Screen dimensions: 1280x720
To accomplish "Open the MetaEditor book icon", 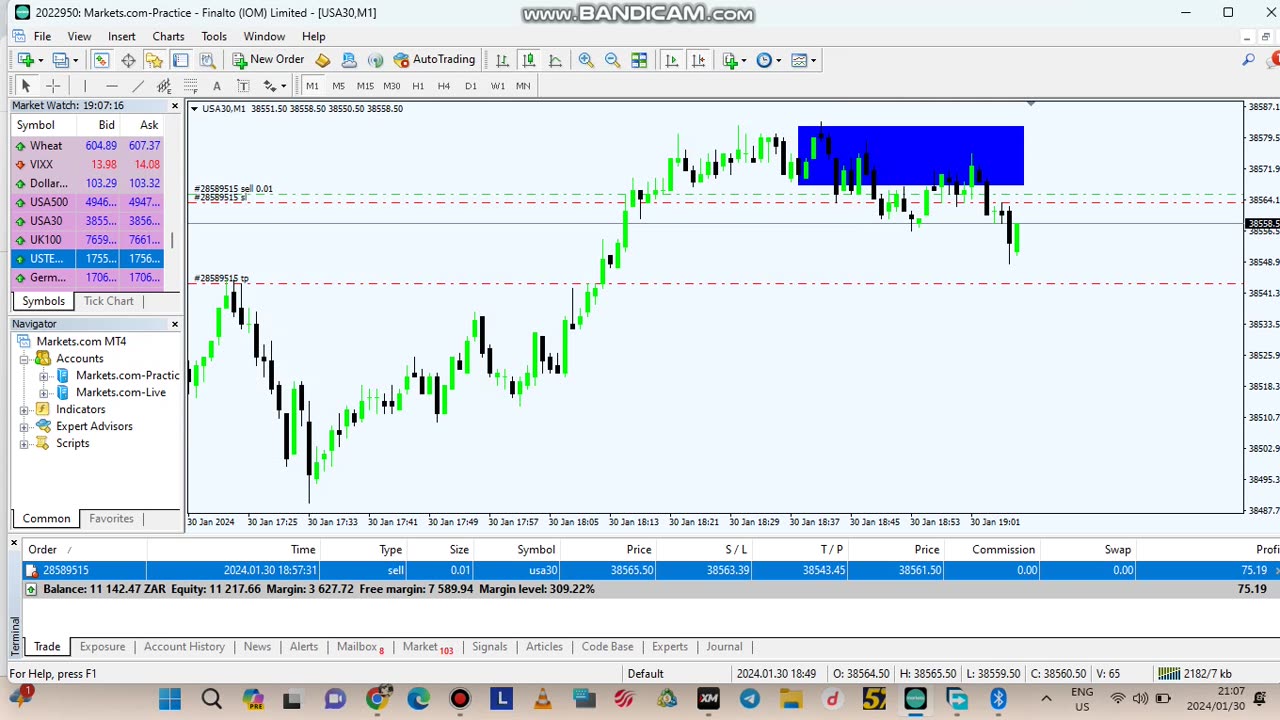I will [x=323, y=60].
